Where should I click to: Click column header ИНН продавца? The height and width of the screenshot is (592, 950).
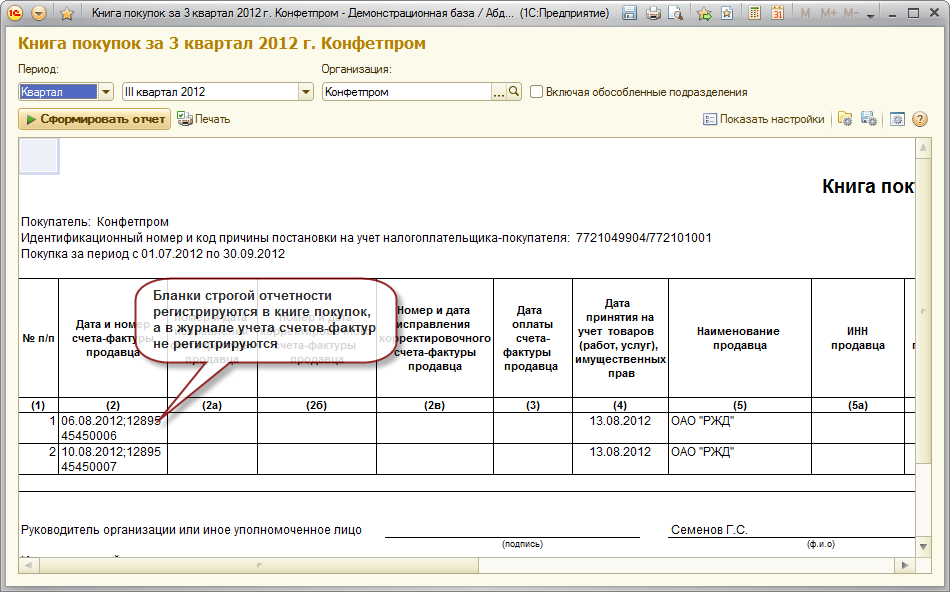(x=857, y=338)
